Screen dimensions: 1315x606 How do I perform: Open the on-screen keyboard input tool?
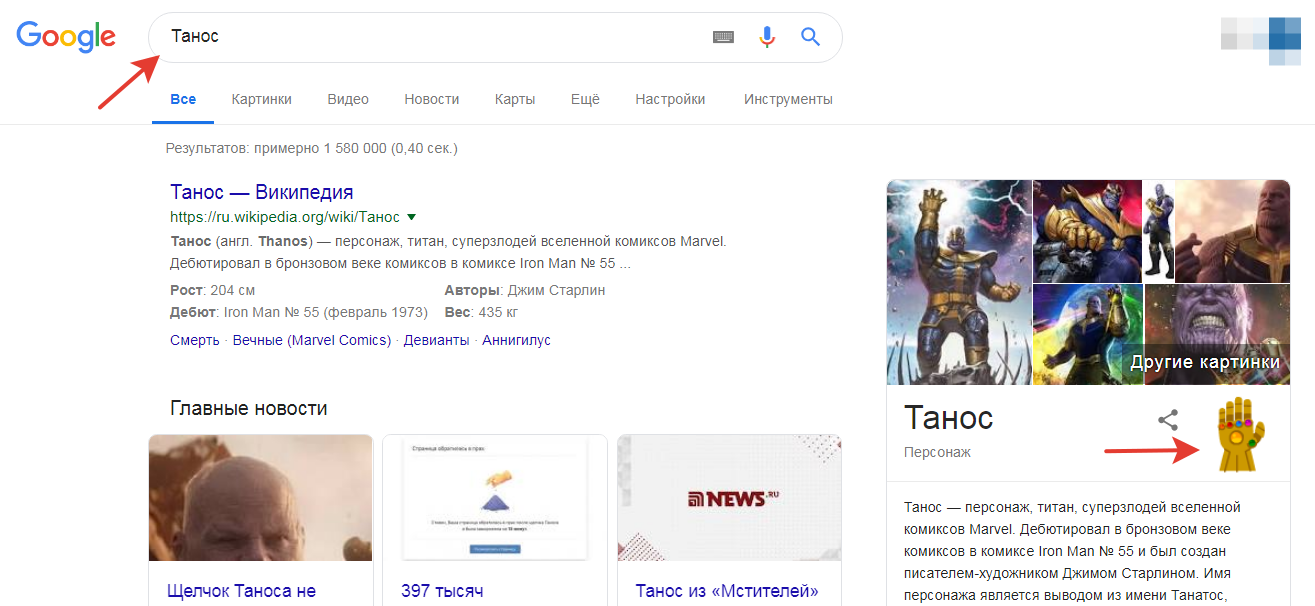pos(723,37)
